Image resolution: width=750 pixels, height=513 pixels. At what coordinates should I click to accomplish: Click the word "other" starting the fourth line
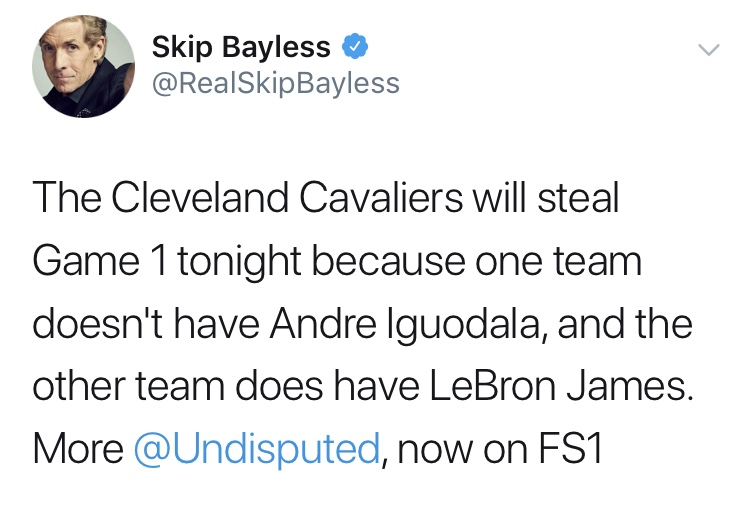78,386
